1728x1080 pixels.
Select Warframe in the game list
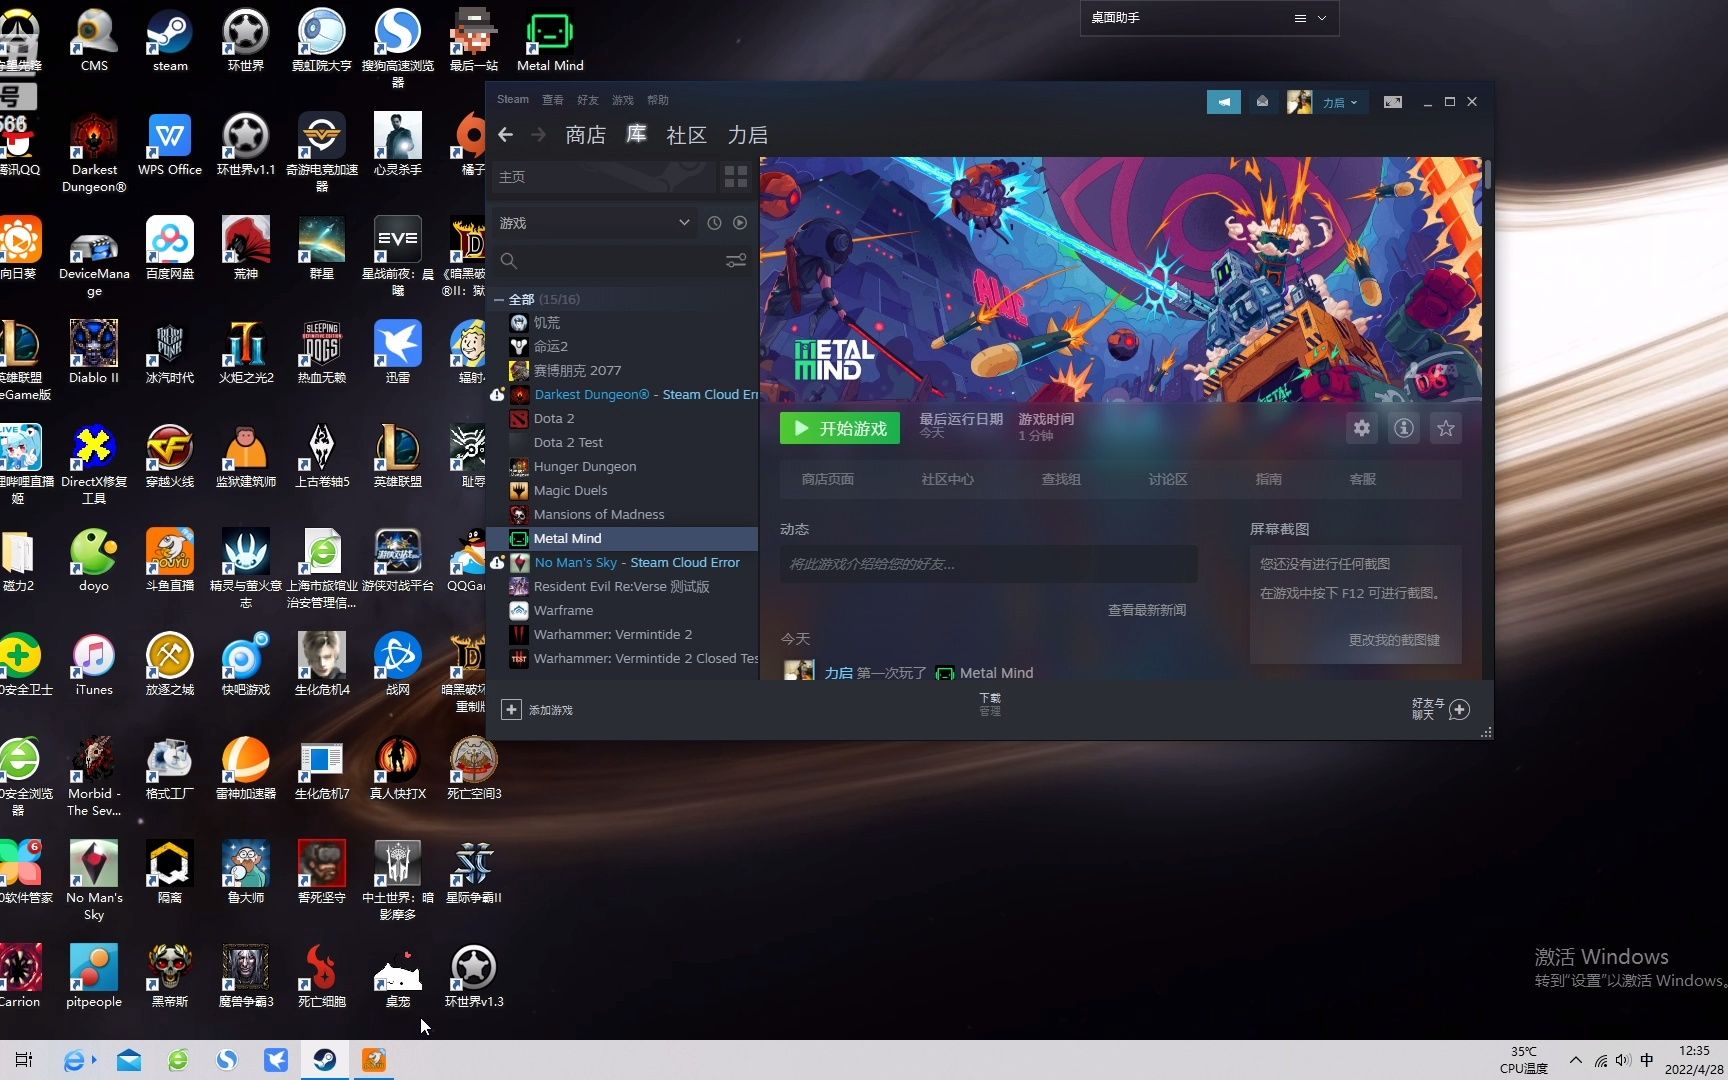point(563,611)
